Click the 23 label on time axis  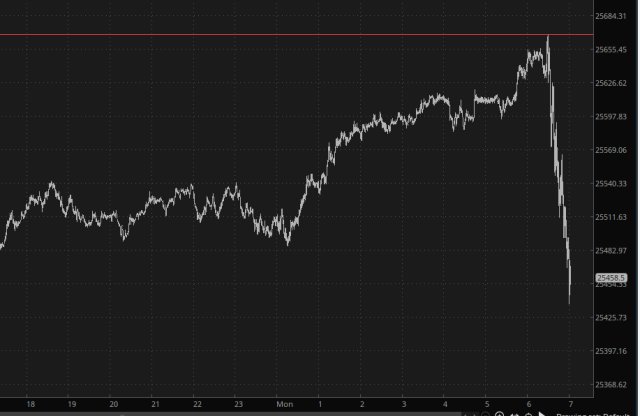[x=240, y=404]
